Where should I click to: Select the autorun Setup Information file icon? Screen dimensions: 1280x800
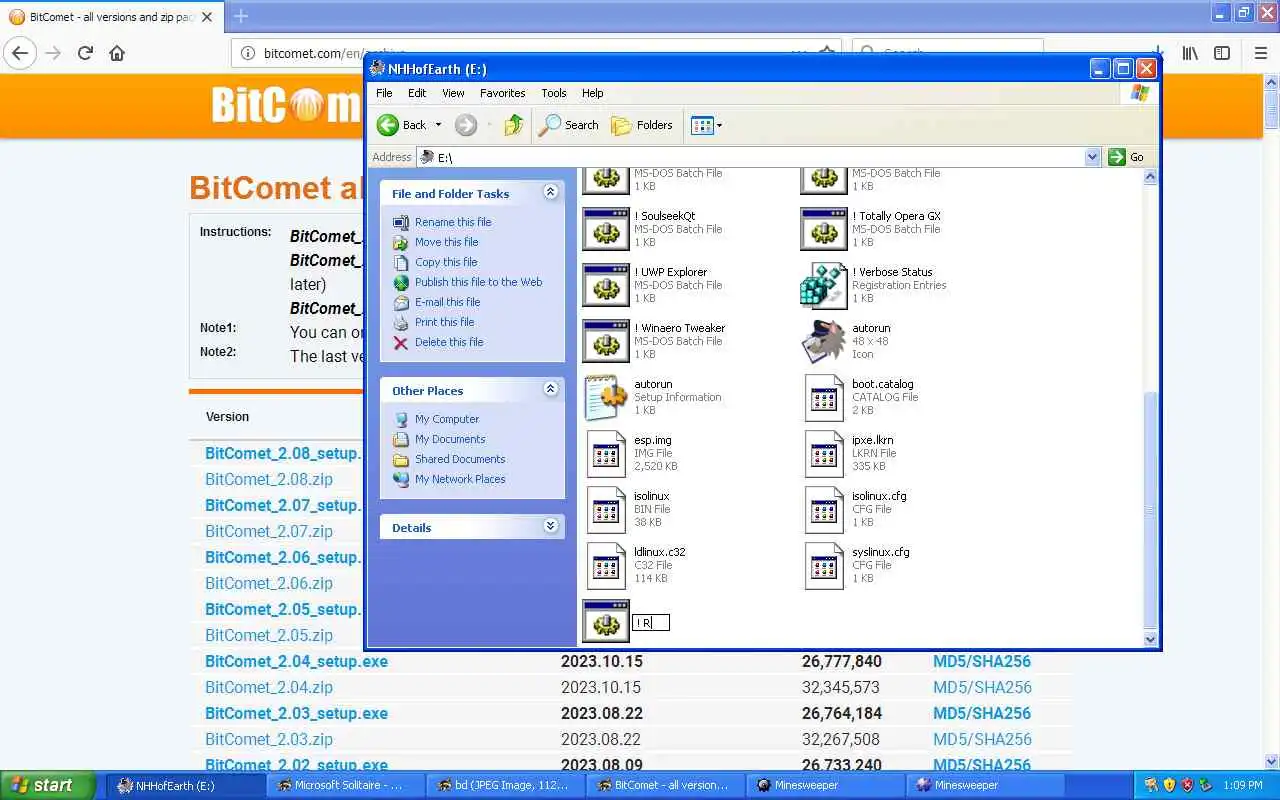click(605, 398)
